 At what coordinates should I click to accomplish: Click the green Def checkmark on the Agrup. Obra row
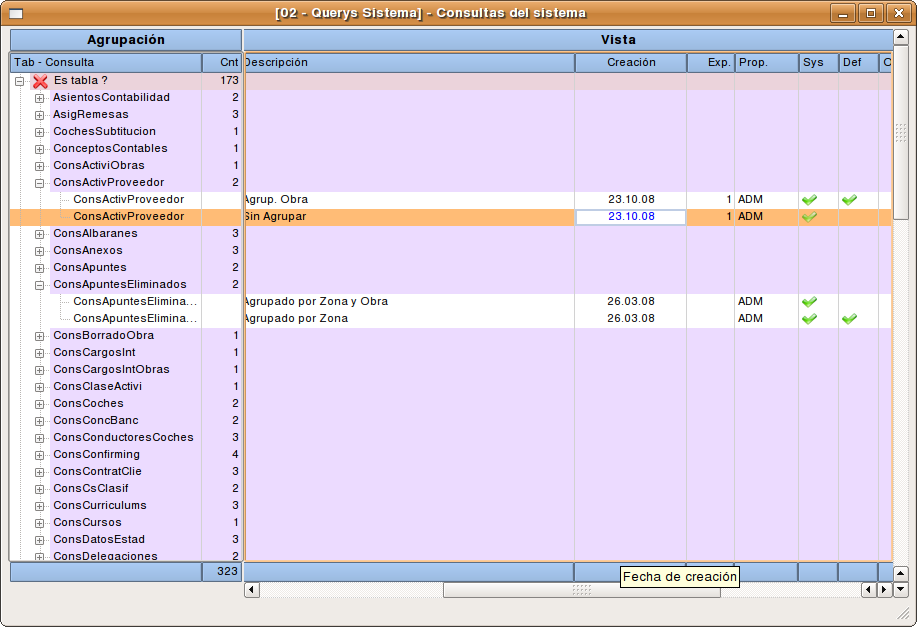click(849, 199)
